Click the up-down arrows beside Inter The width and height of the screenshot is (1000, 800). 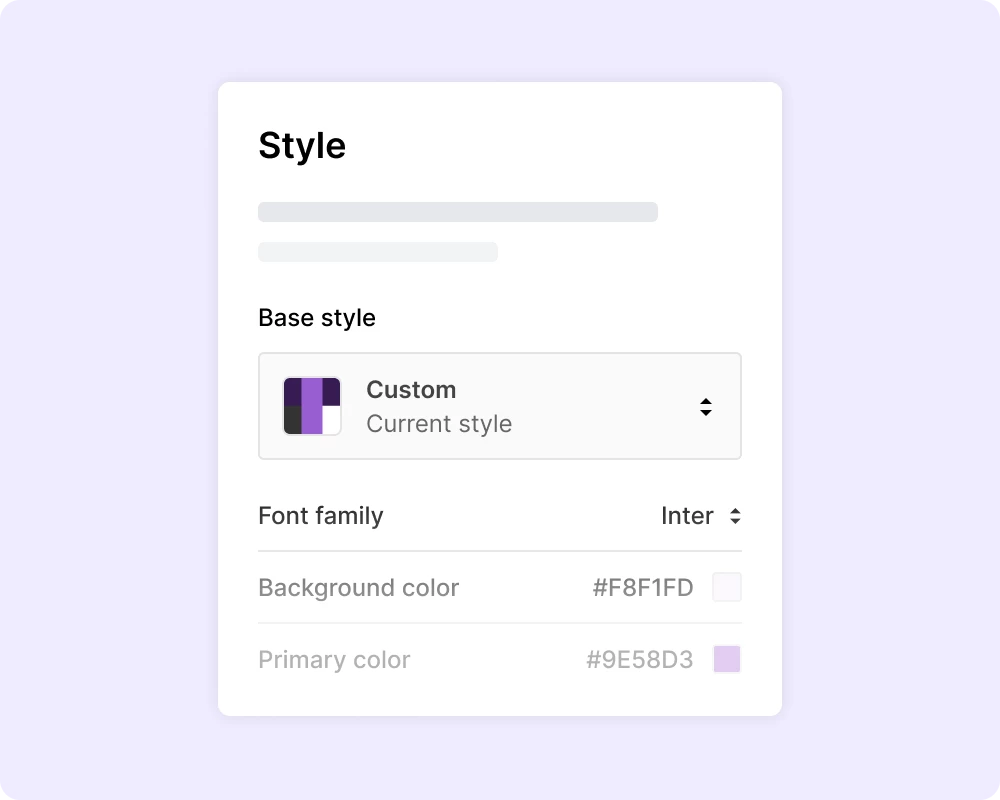[736, 517]
